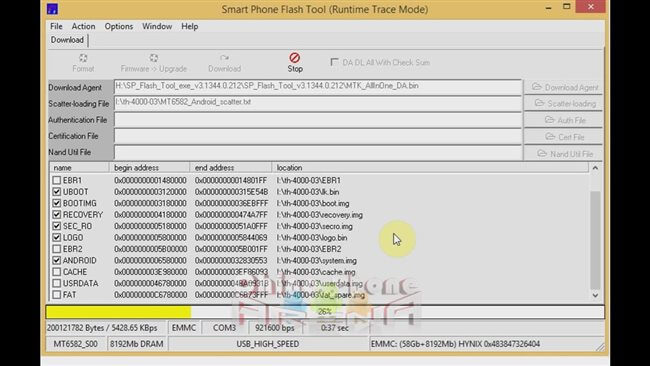
Task: Click the Download Agent path field
Action: [x=318, y=86]
